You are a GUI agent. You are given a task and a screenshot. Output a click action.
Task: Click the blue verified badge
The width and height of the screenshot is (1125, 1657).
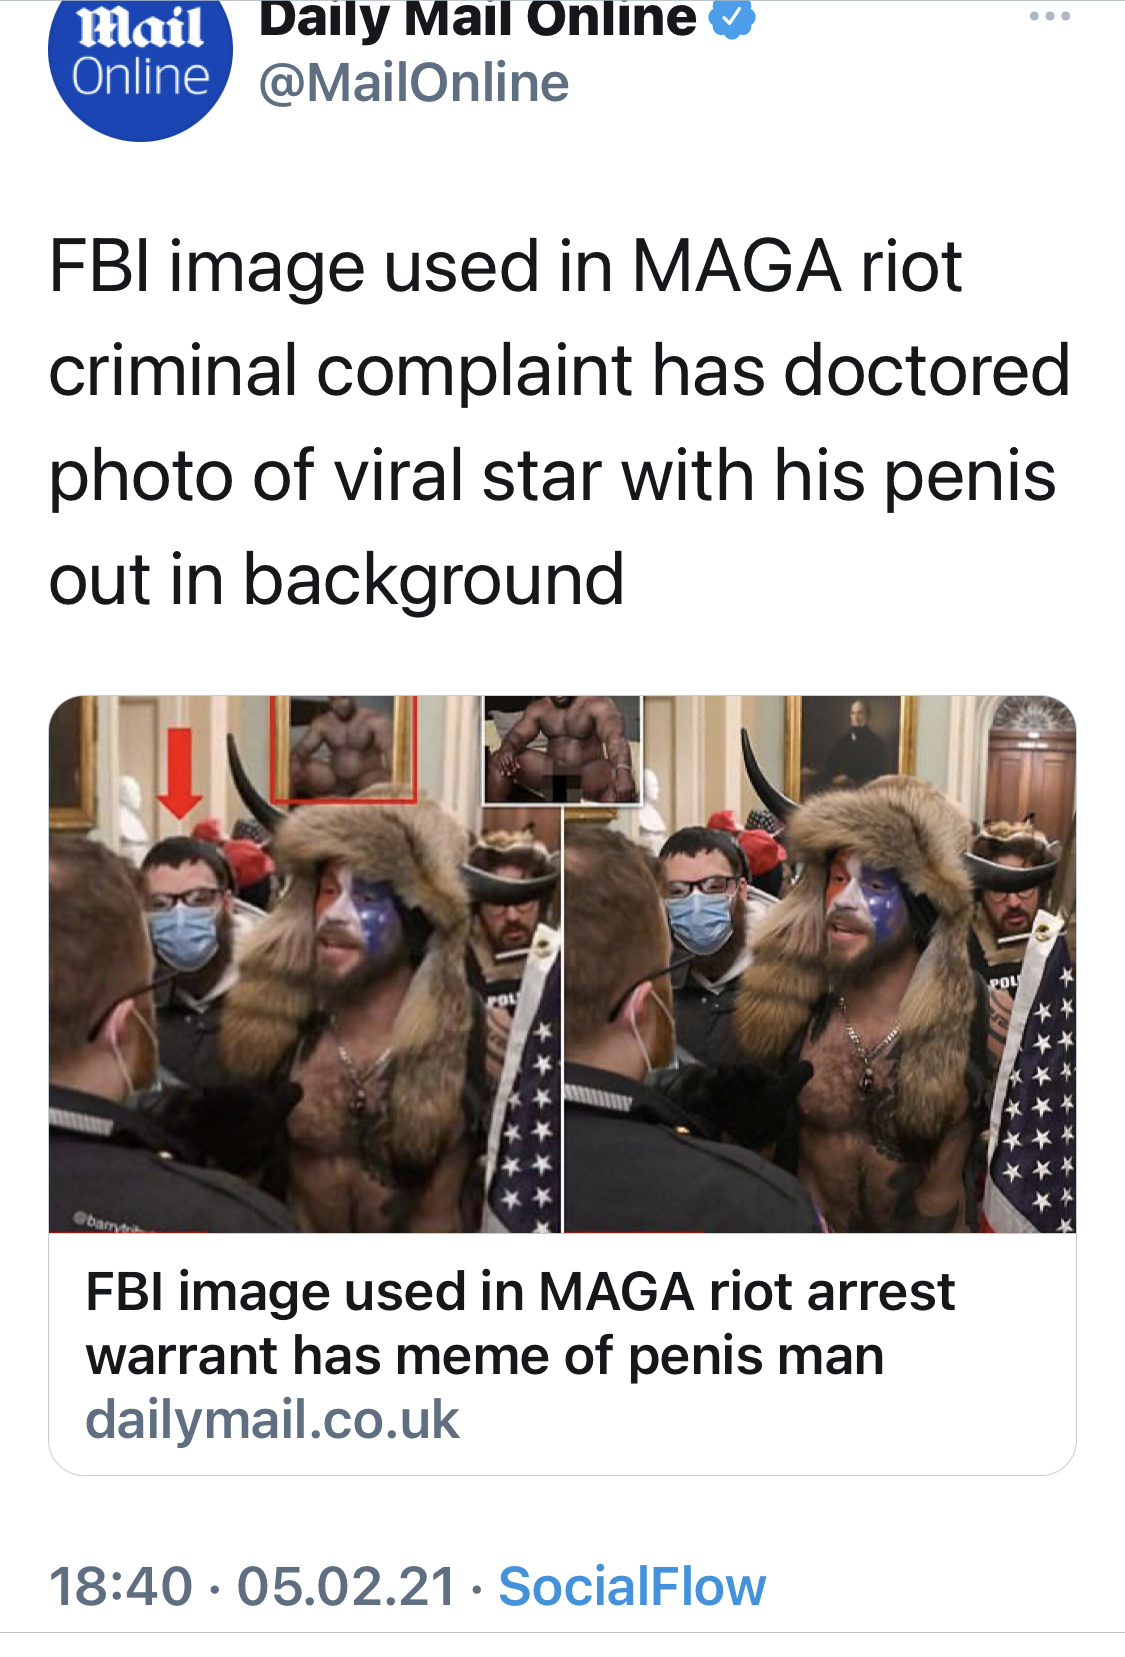pyautogui.click(x=732, y=19)
